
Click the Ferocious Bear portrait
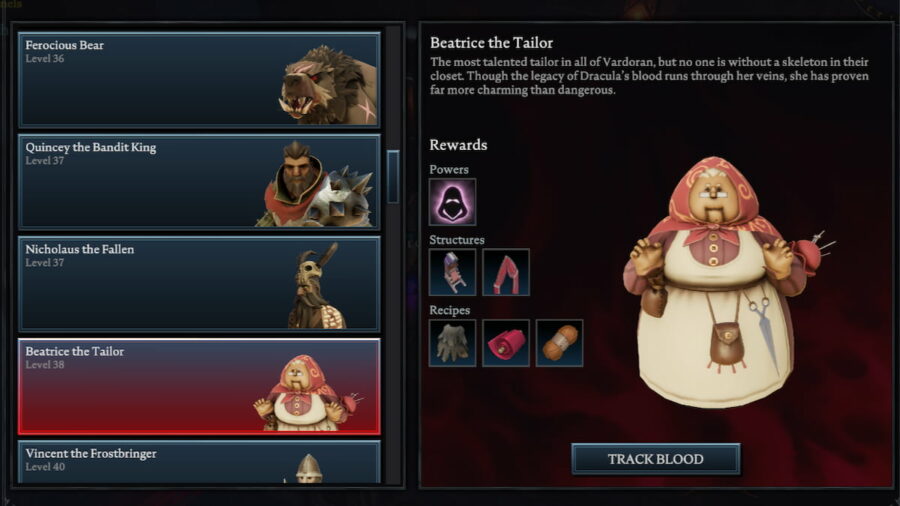[329, 84]
